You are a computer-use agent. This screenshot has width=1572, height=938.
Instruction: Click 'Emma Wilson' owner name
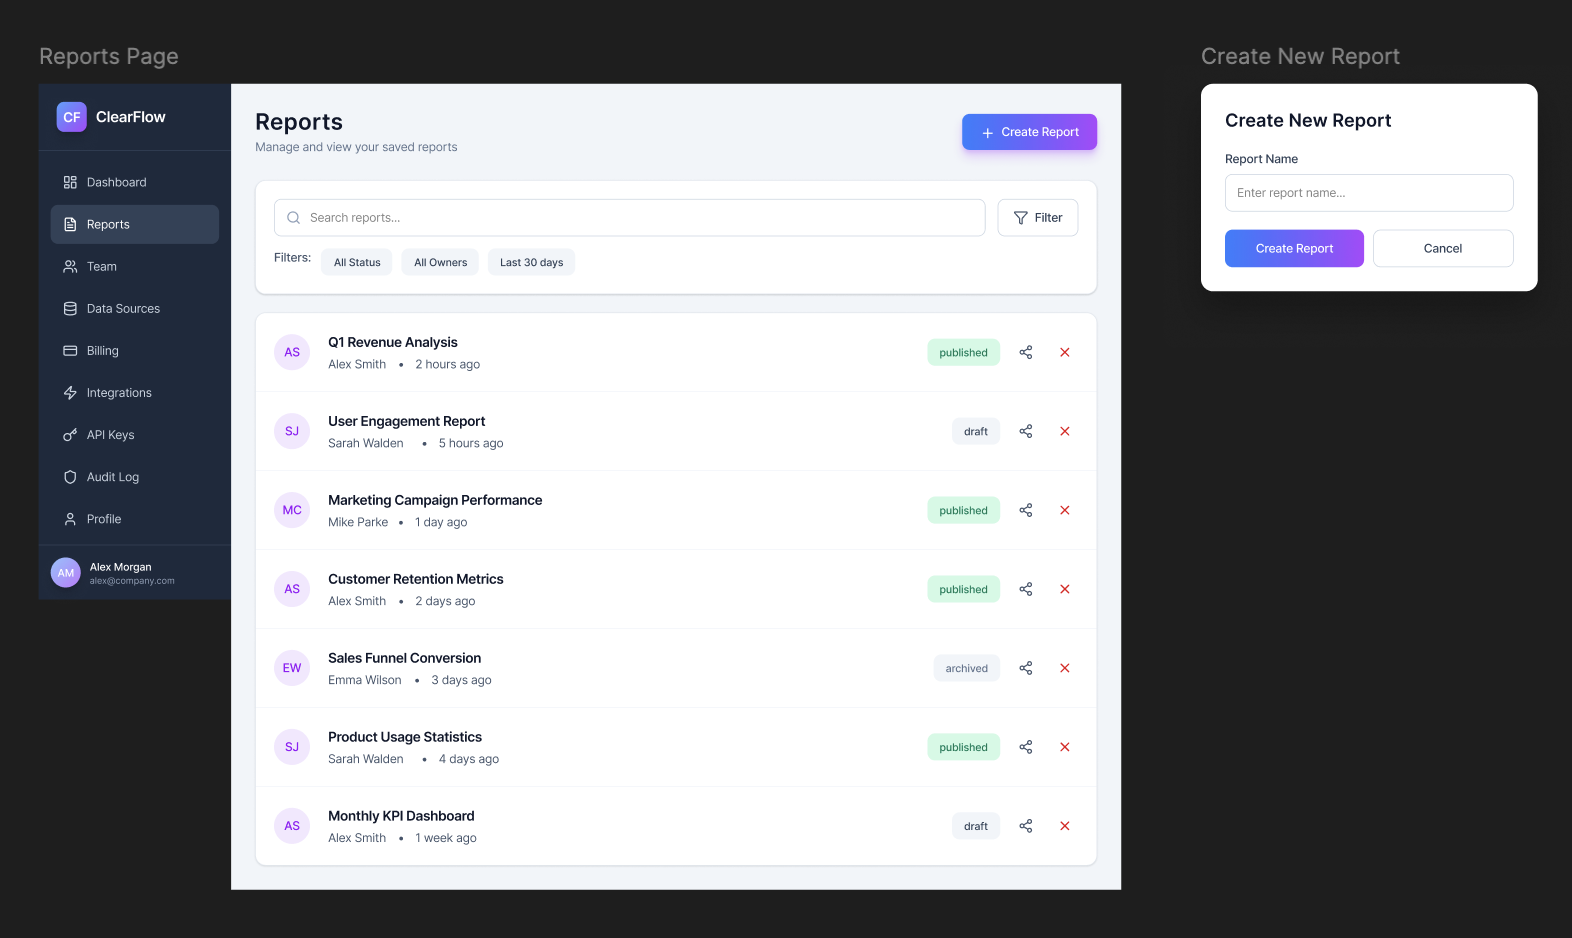365,680
